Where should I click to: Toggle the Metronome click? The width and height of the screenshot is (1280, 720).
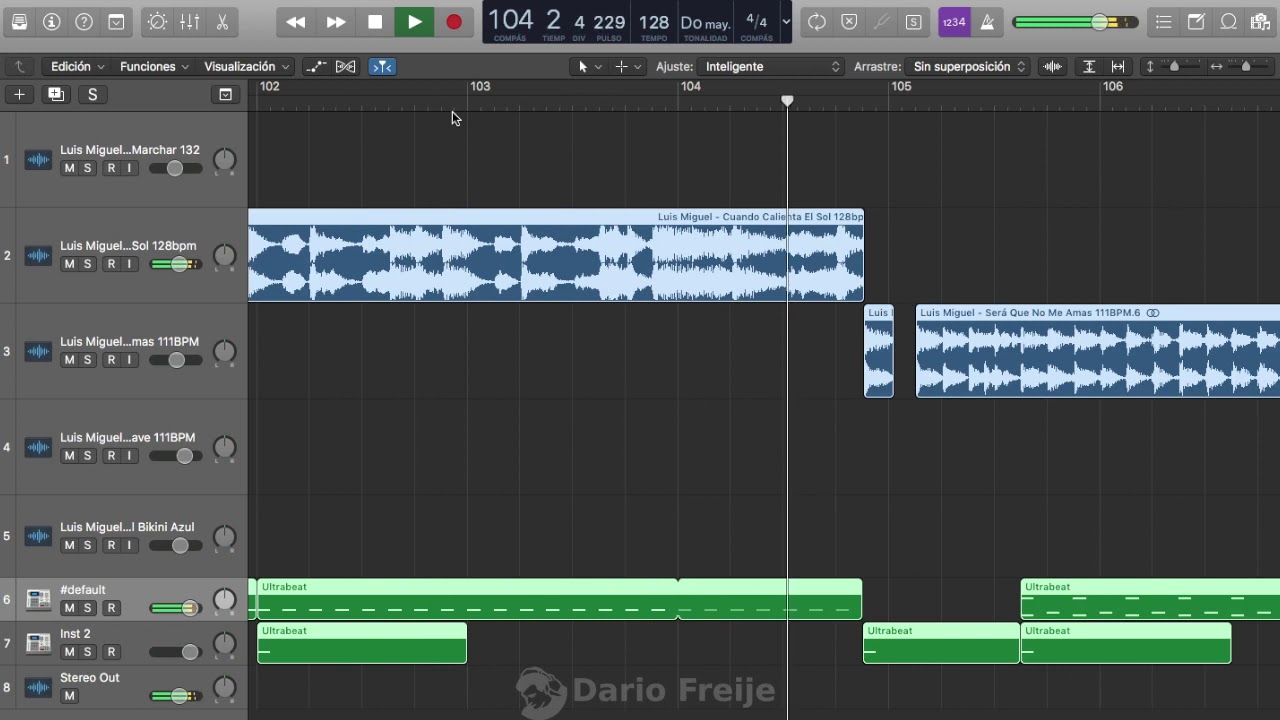coord(986,22)
